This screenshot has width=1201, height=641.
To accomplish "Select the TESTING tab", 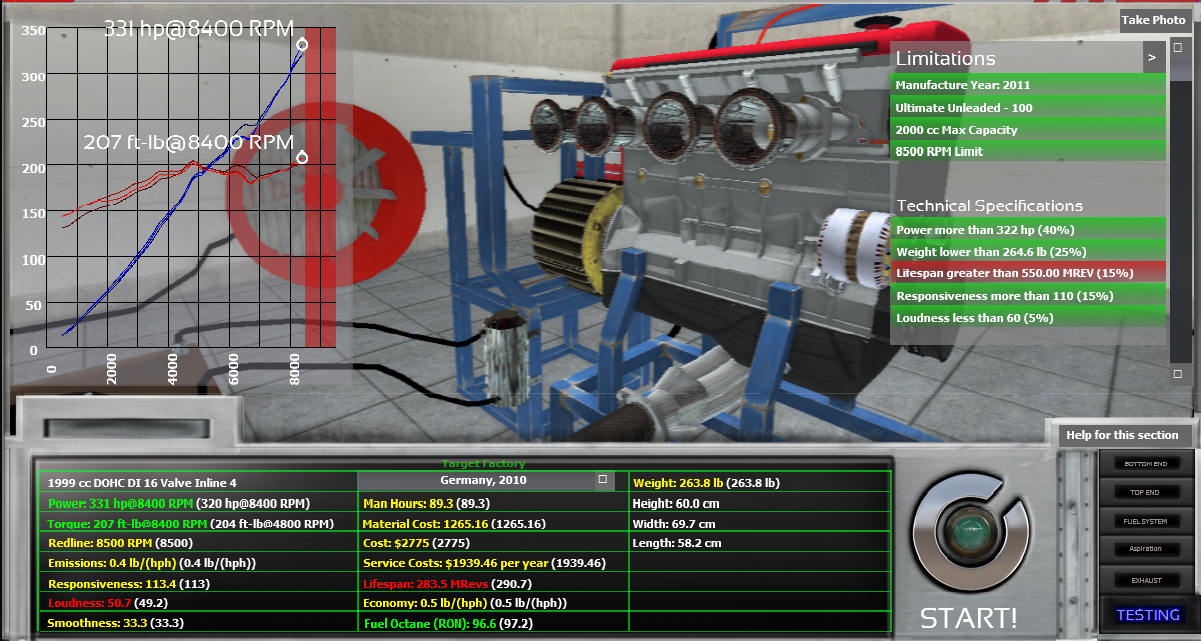I will tap(1147, 615).
